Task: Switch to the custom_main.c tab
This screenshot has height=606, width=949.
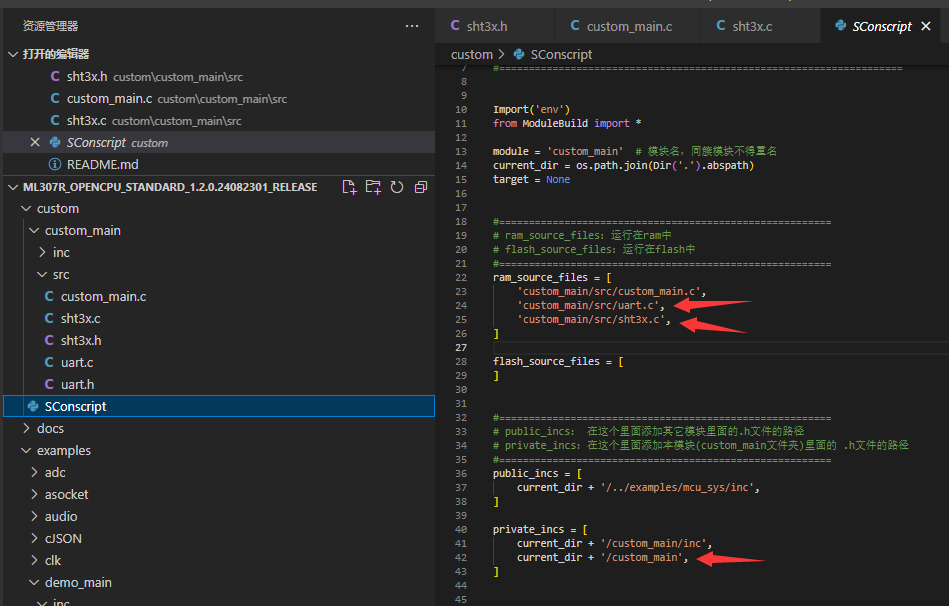Action: click(627, 26)
